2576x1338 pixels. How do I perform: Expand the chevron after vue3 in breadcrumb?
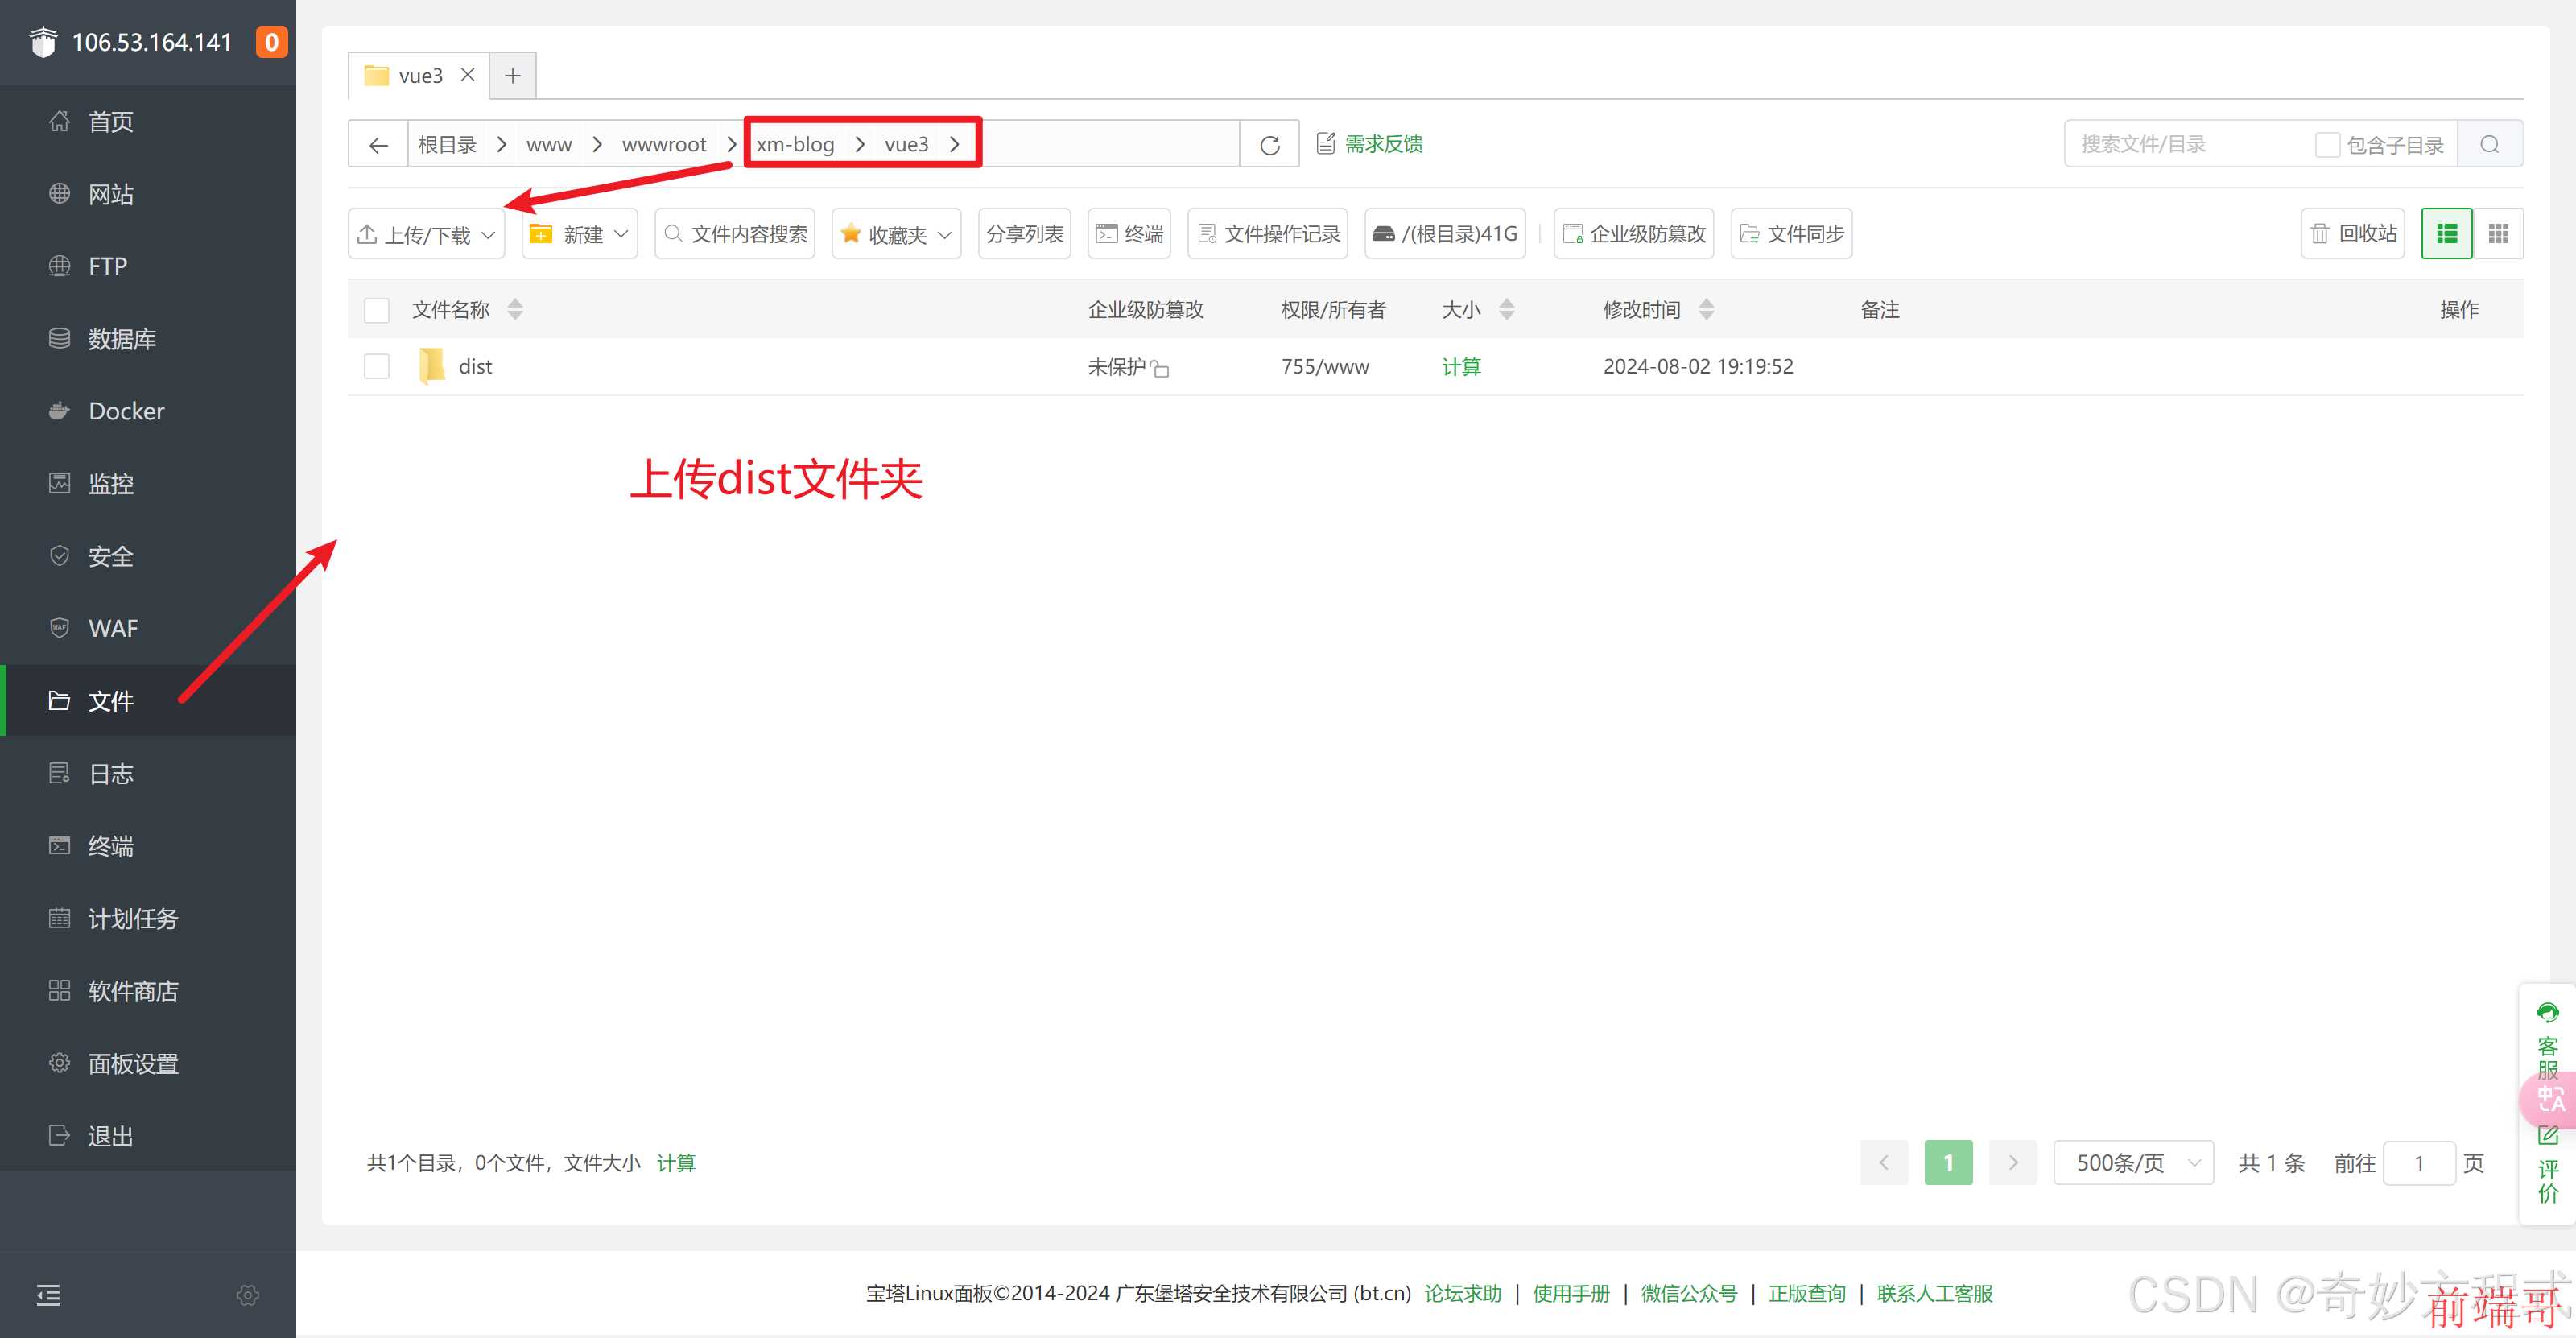click(x=955, y=145)
